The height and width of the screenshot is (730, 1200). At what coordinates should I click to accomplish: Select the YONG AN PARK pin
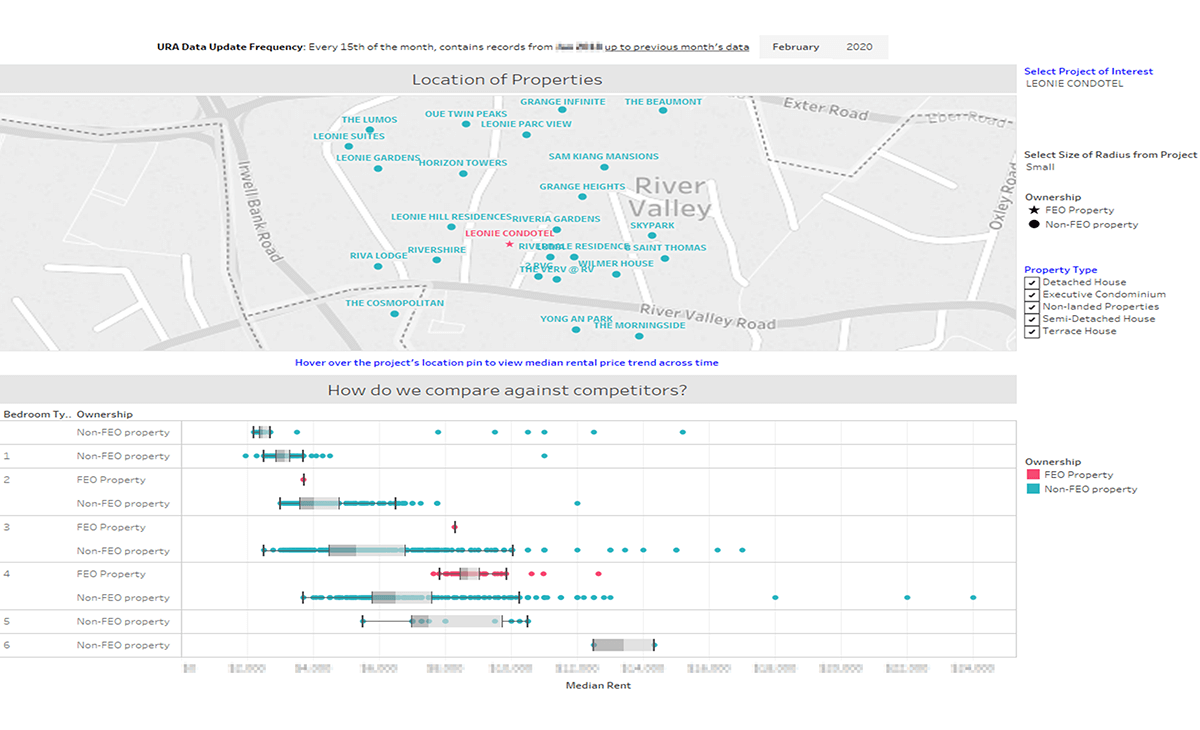pyautogui.click(x=576, y=330)
